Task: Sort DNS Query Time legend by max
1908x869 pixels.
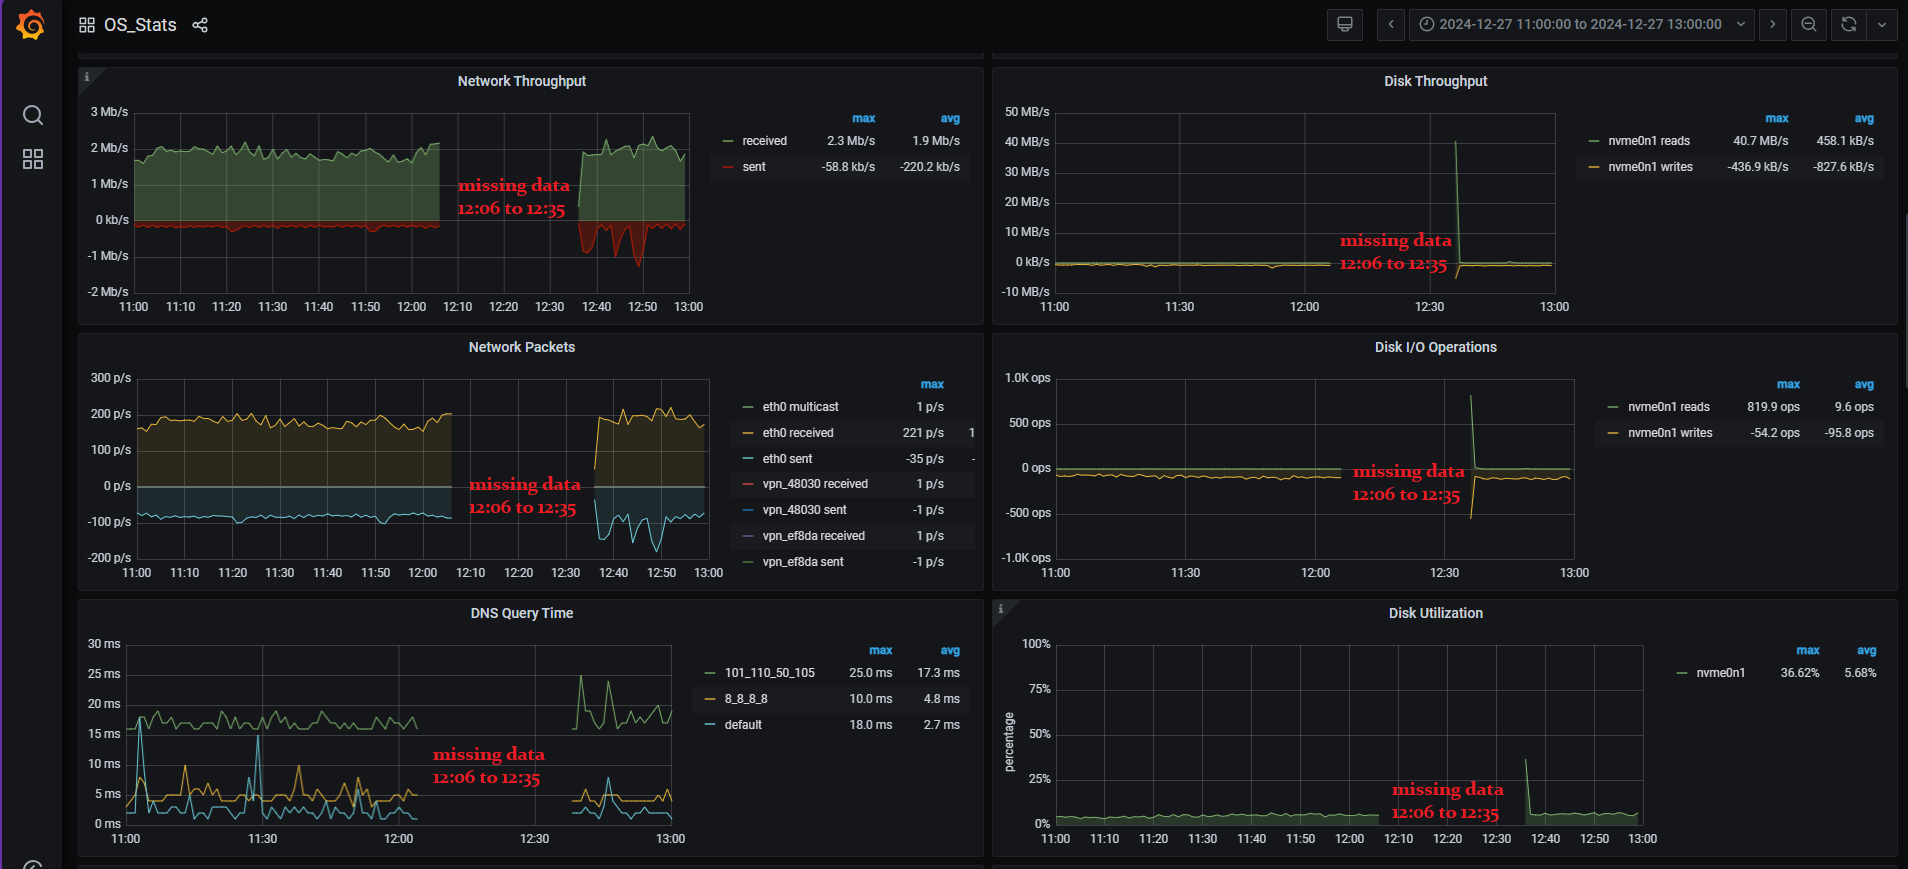Action: coord(880,650)
